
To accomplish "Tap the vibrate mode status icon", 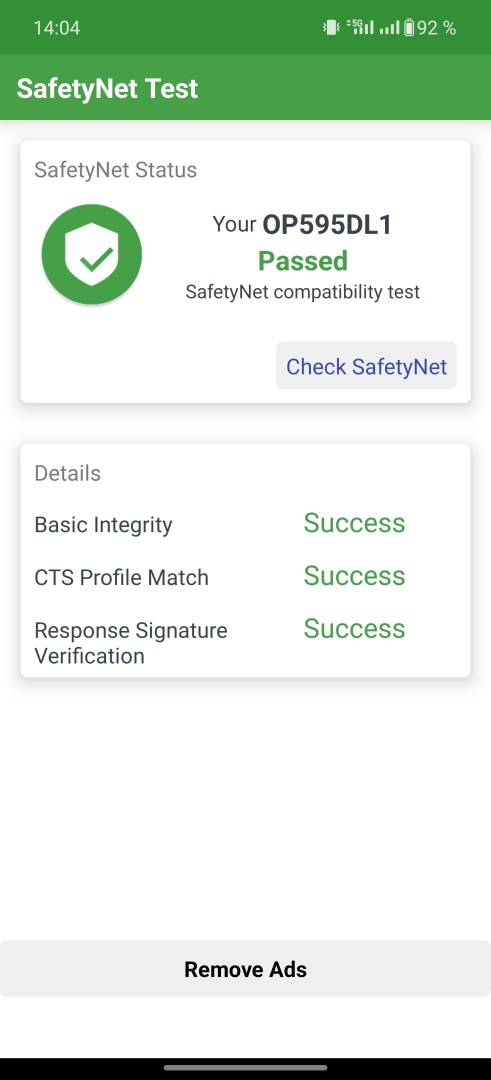I will click(331, 28).
